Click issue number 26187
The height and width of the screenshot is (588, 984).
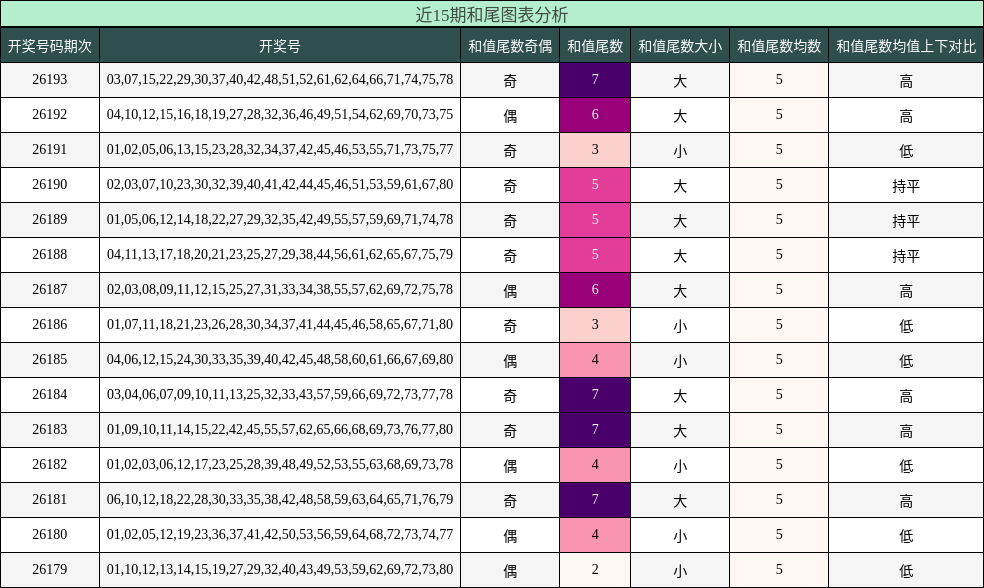[x=50, y=290]
